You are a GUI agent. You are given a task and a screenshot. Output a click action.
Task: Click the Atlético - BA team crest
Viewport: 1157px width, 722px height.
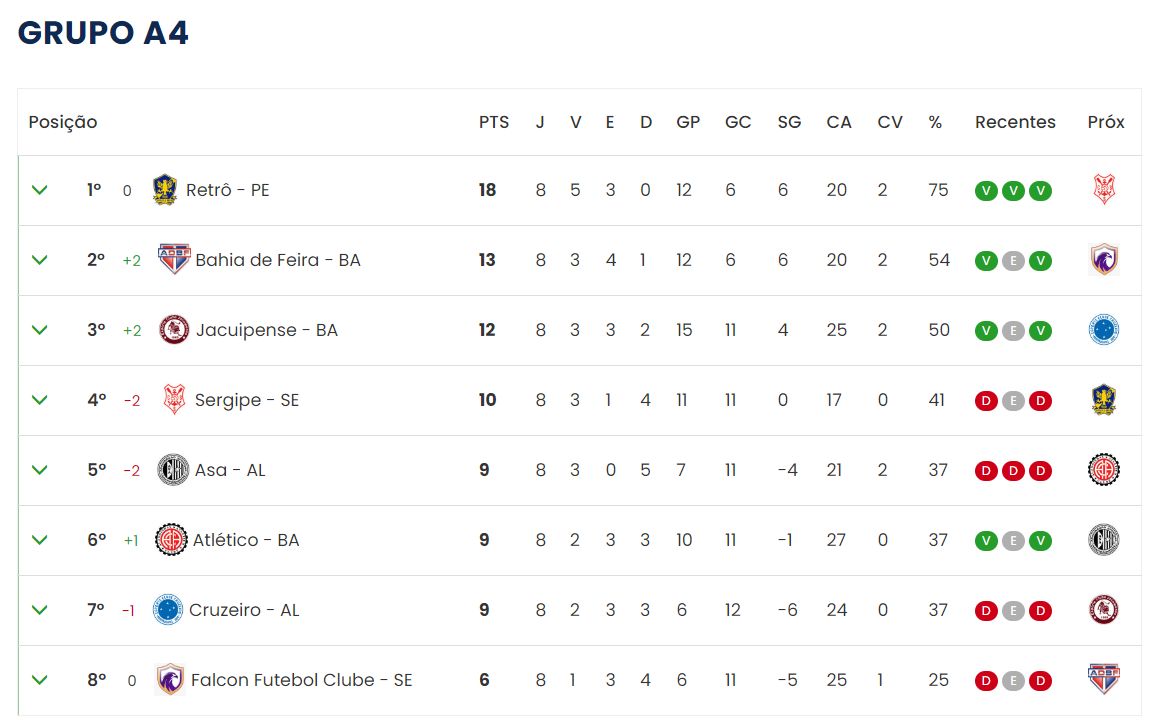(171, 540)
